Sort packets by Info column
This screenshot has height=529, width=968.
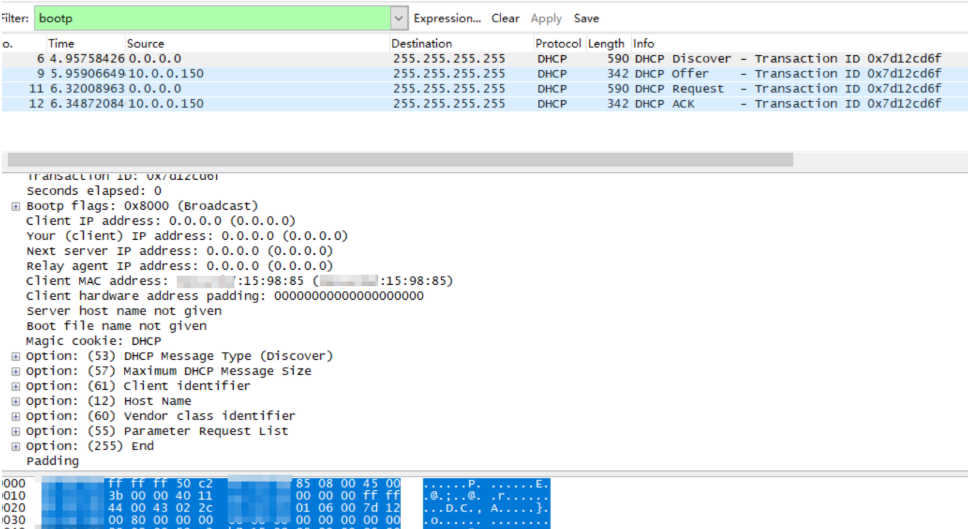(x=643, y=44)
